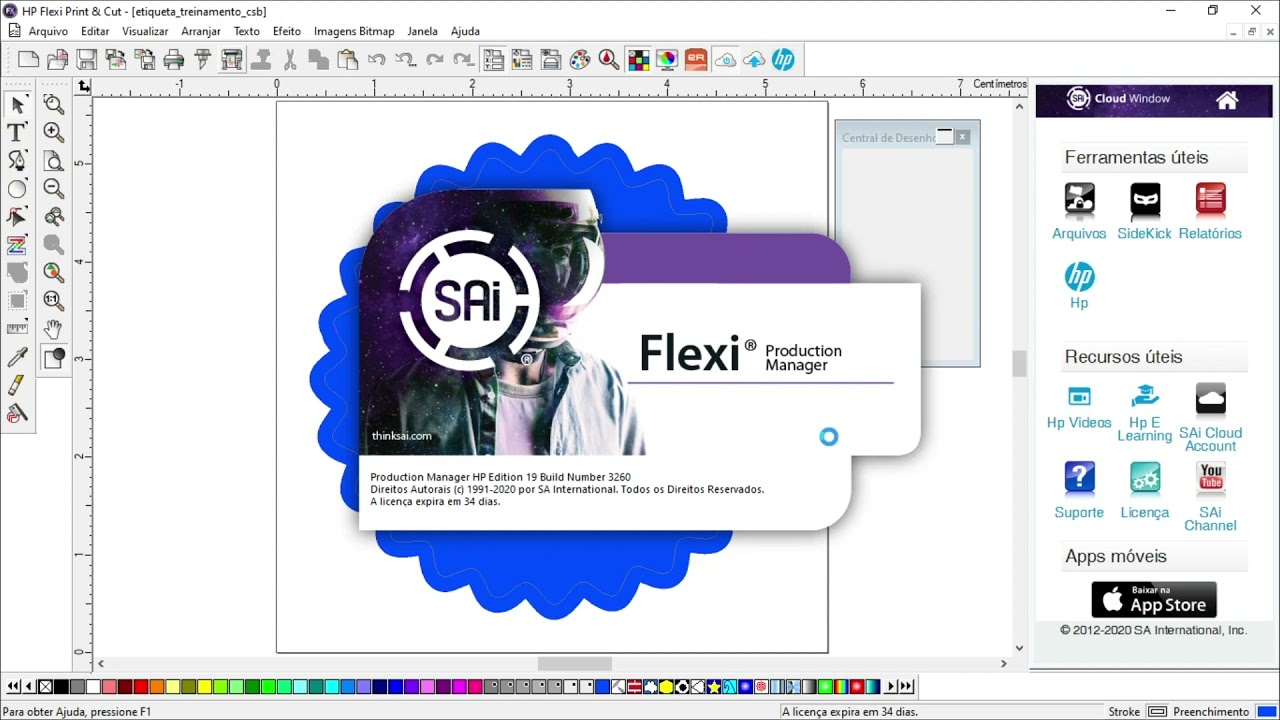Open the Arquivo menu
Screen dimensions: 1280x720
[48, 31]
